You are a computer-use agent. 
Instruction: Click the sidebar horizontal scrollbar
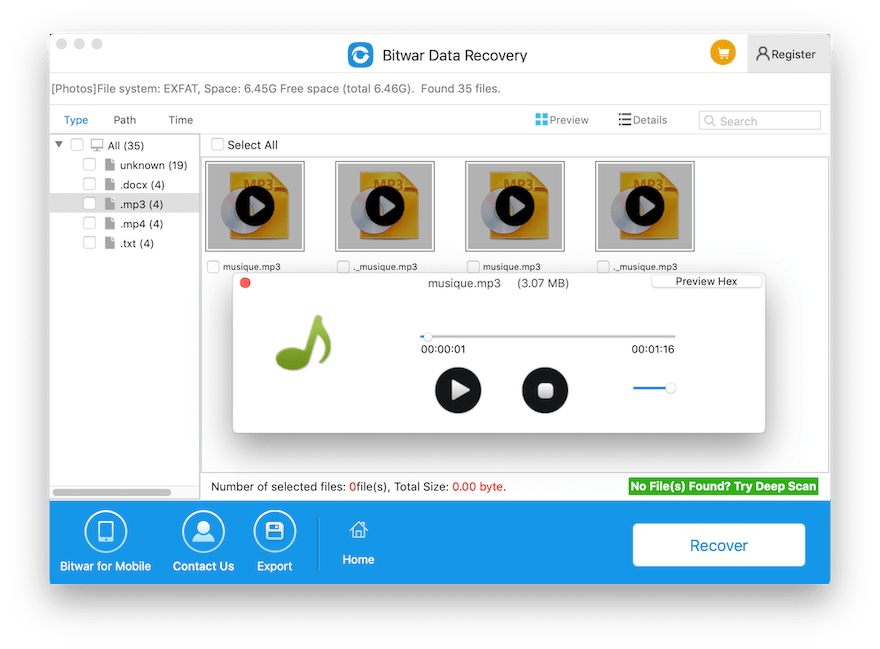(x=112, y=492)
